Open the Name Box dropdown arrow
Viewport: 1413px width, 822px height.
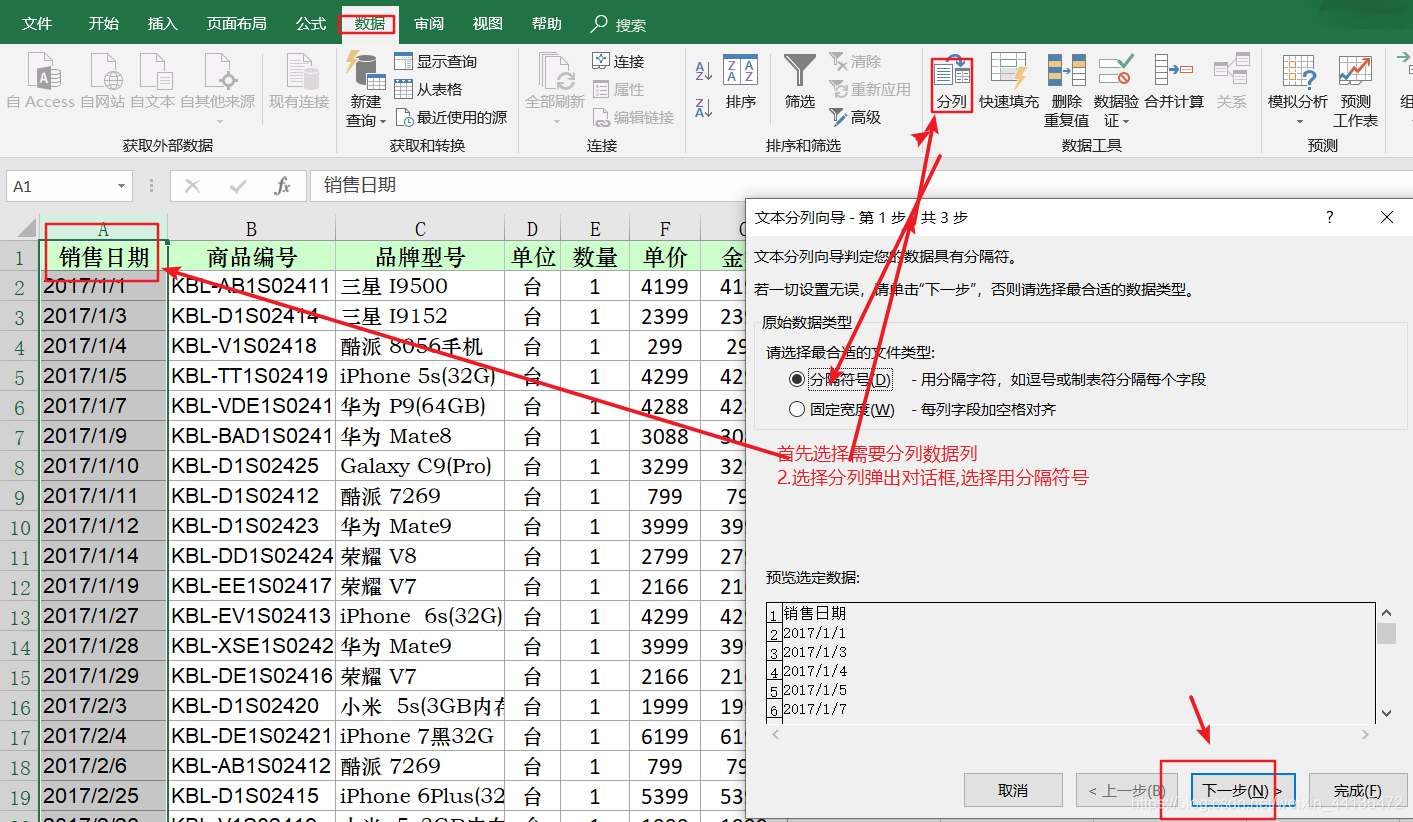(x=121, y=186)
